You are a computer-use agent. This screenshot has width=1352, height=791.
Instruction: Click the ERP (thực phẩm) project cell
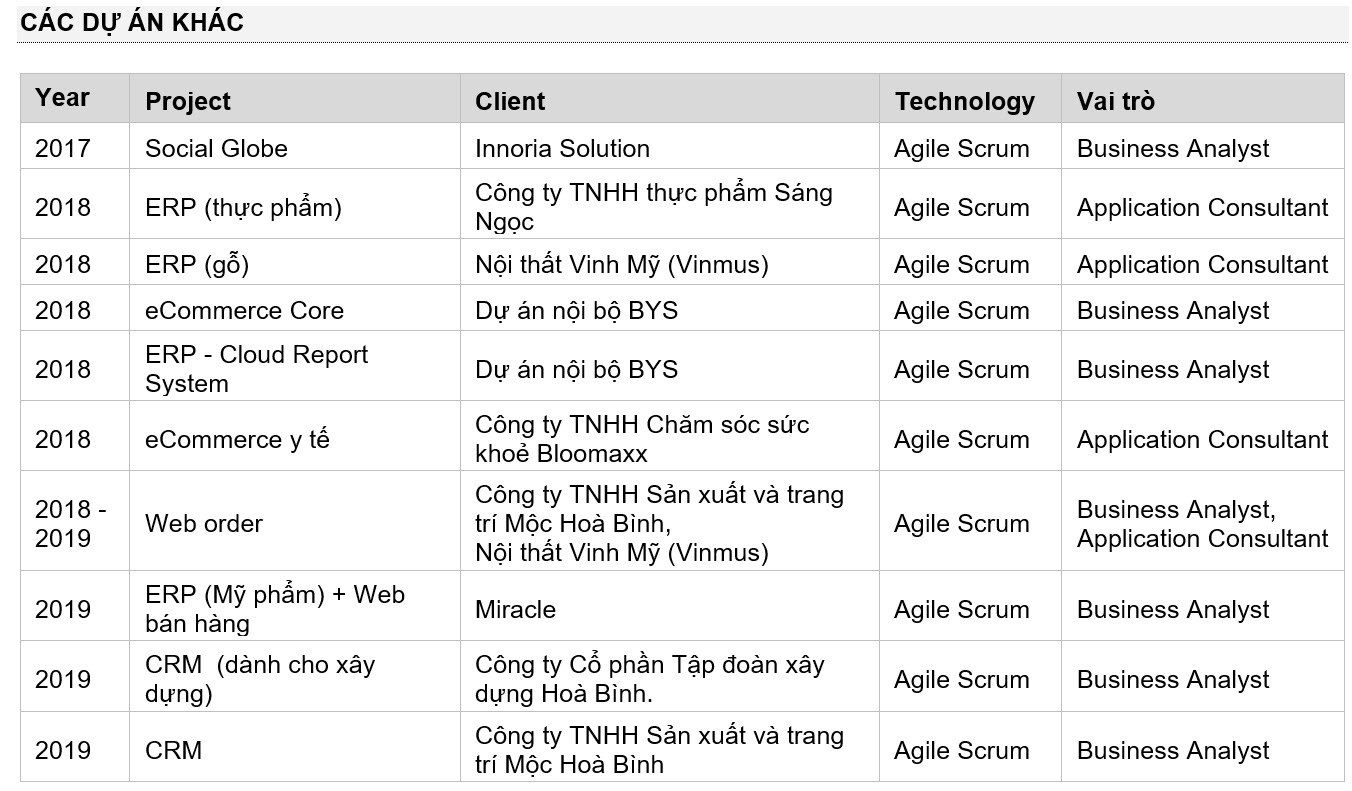295,205
